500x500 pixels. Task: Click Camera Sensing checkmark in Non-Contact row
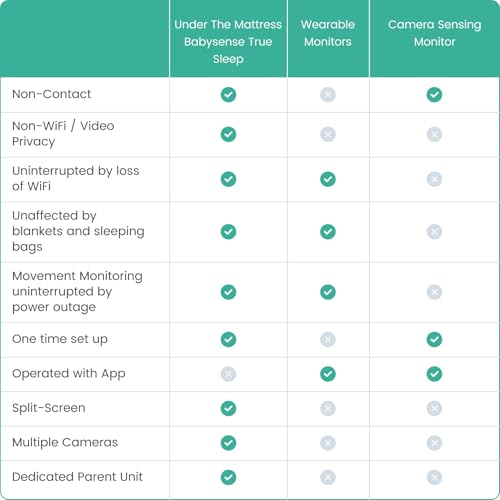434,95
